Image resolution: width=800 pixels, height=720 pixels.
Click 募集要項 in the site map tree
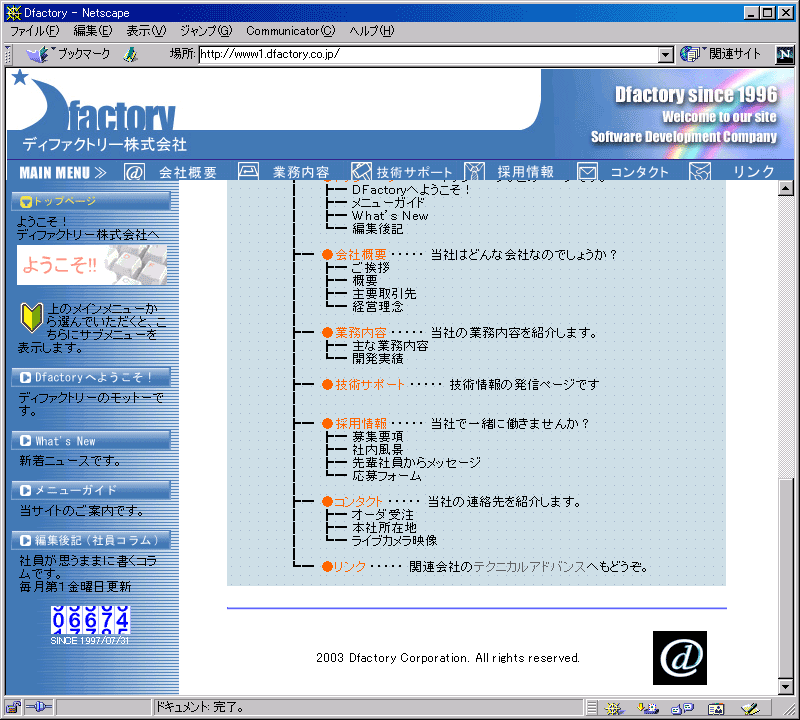point(378,436)
